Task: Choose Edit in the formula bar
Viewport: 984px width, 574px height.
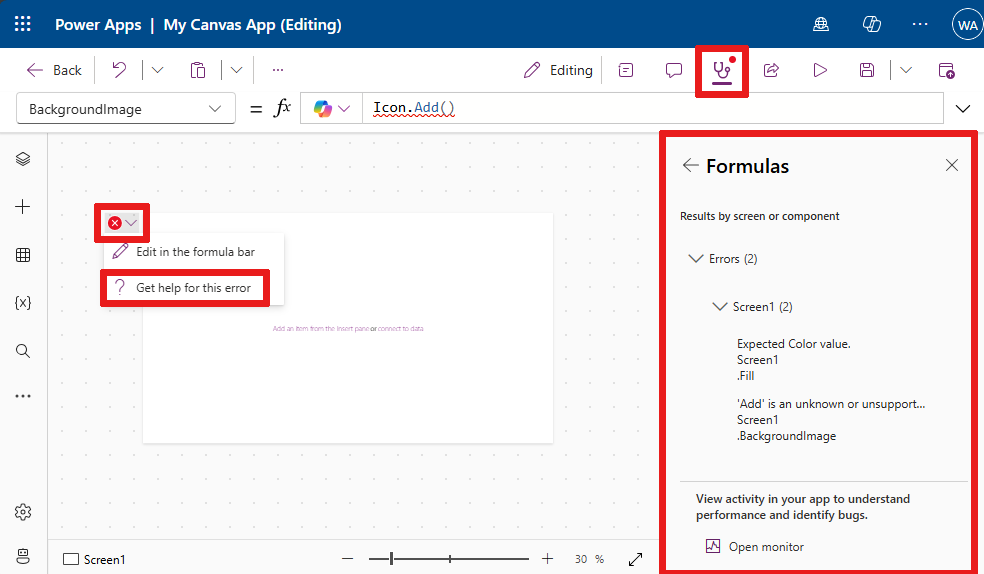Action: click(x=195, y=252)
